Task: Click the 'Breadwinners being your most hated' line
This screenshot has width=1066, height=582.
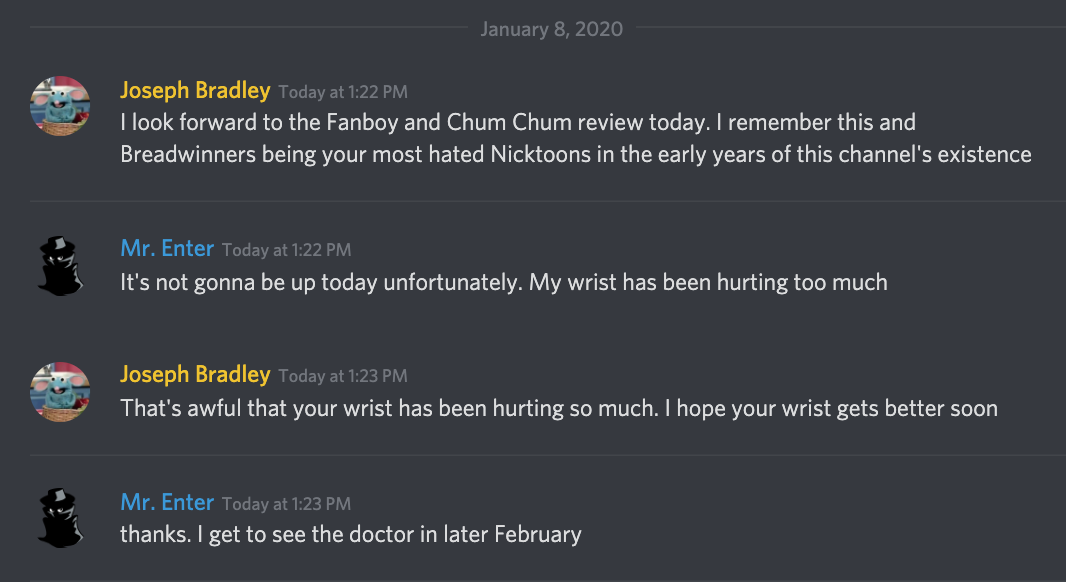Action: [576, 154]
